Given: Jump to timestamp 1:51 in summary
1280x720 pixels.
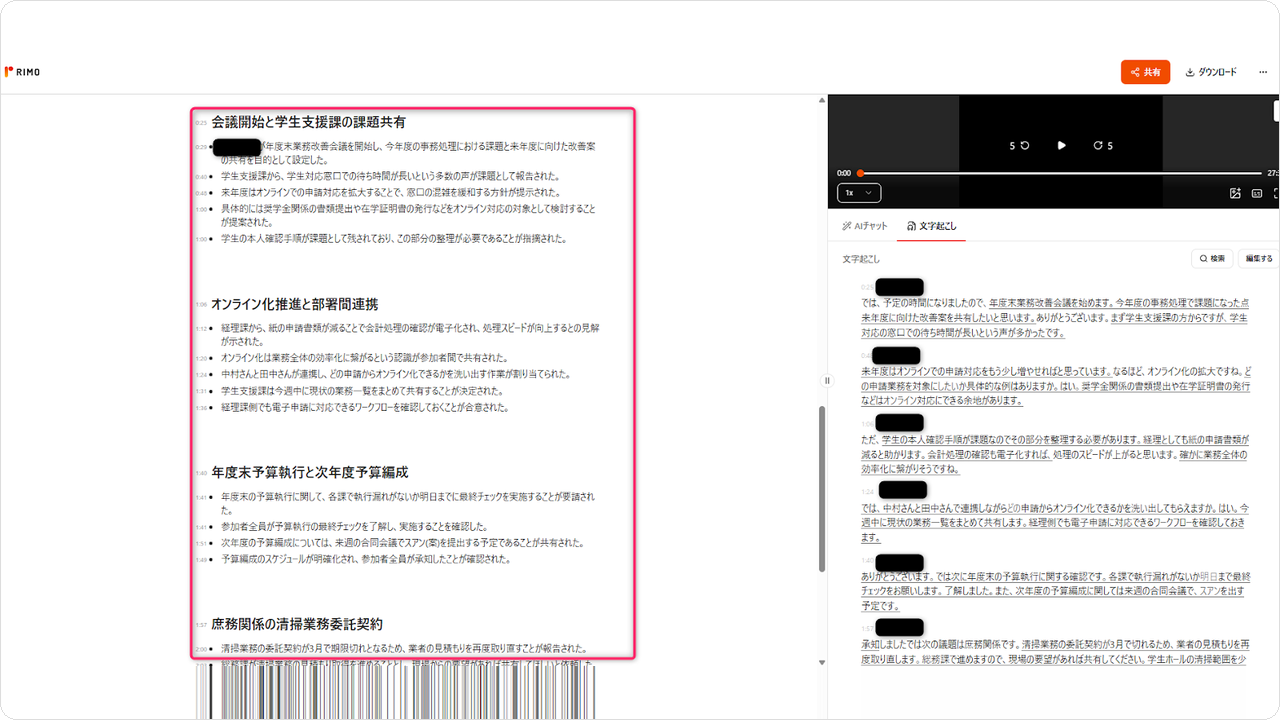Looking at the screenshot, I should (201, 543).
